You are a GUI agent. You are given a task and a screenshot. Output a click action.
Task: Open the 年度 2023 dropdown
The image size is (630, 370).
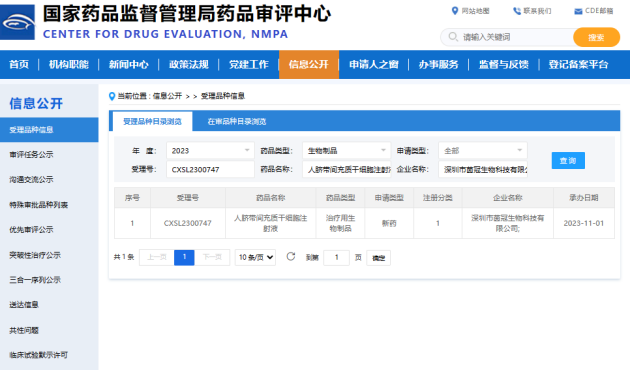point(210,151)
